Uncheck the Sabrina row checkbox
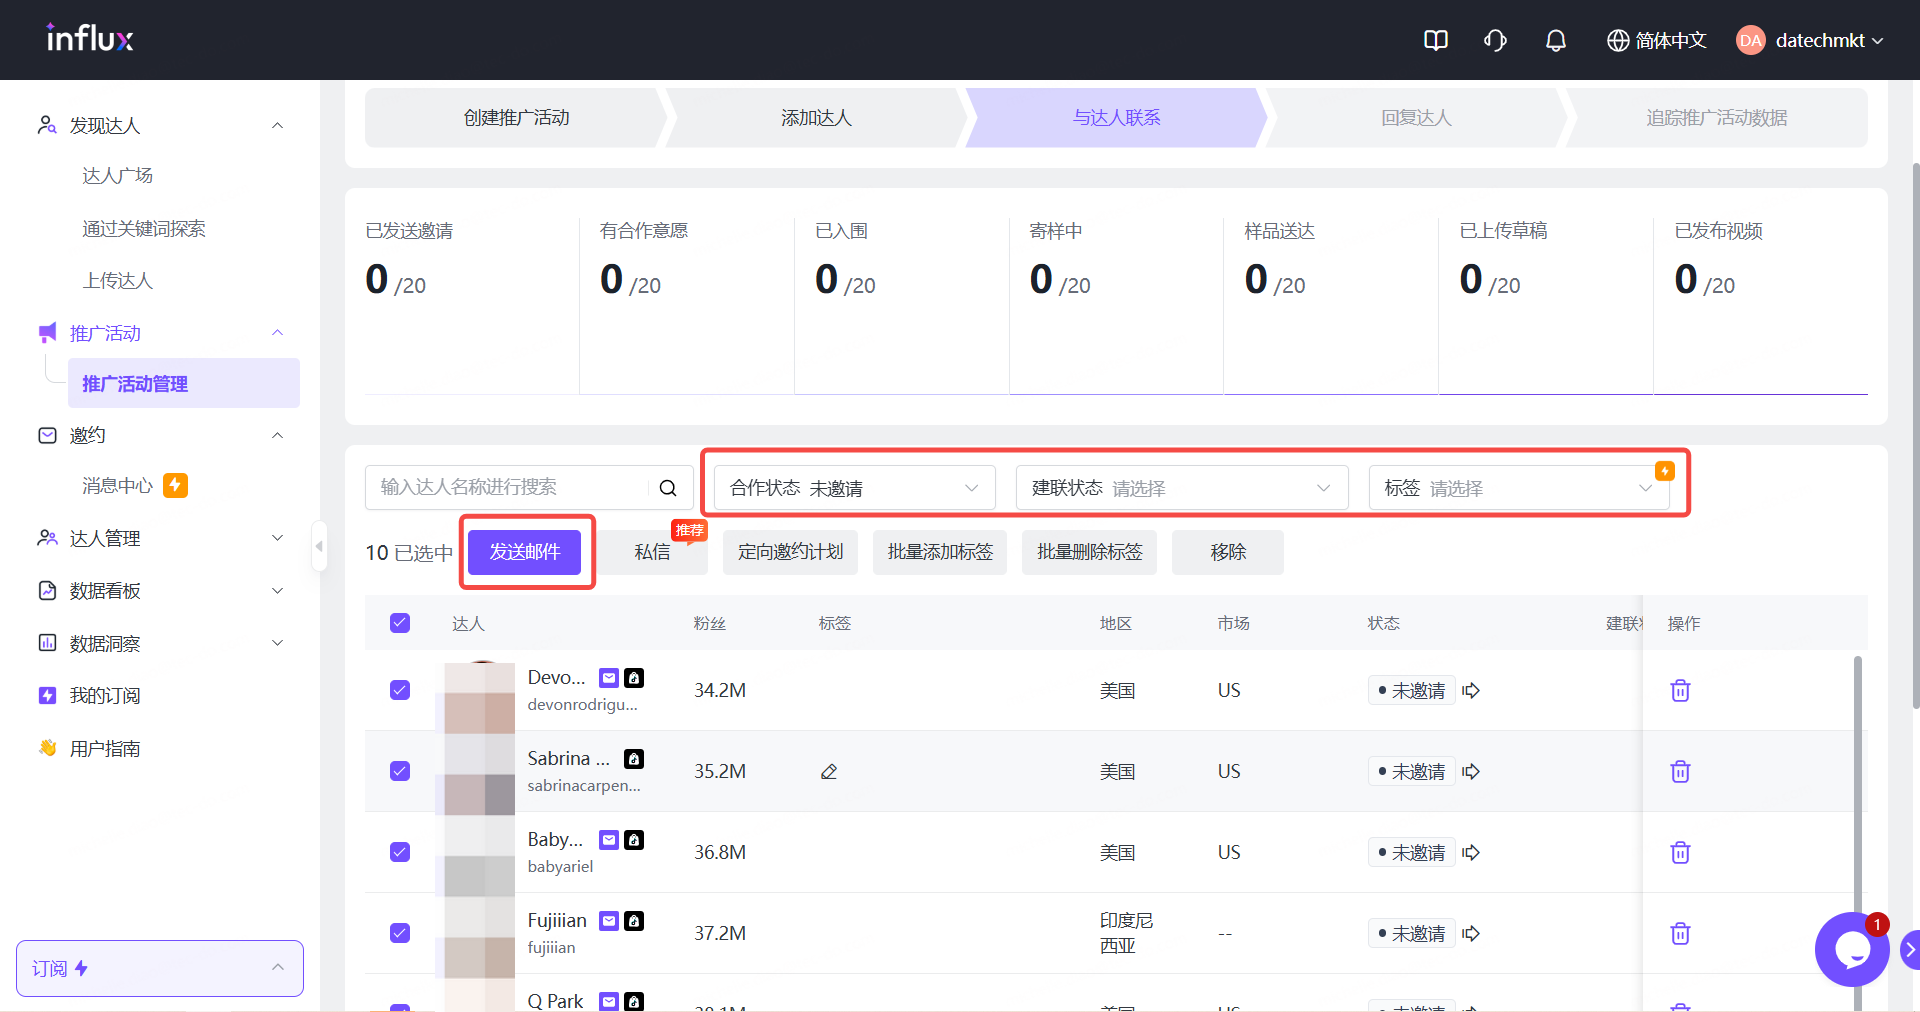This screenshot has width=1920, height=1012. click(400, 771)
